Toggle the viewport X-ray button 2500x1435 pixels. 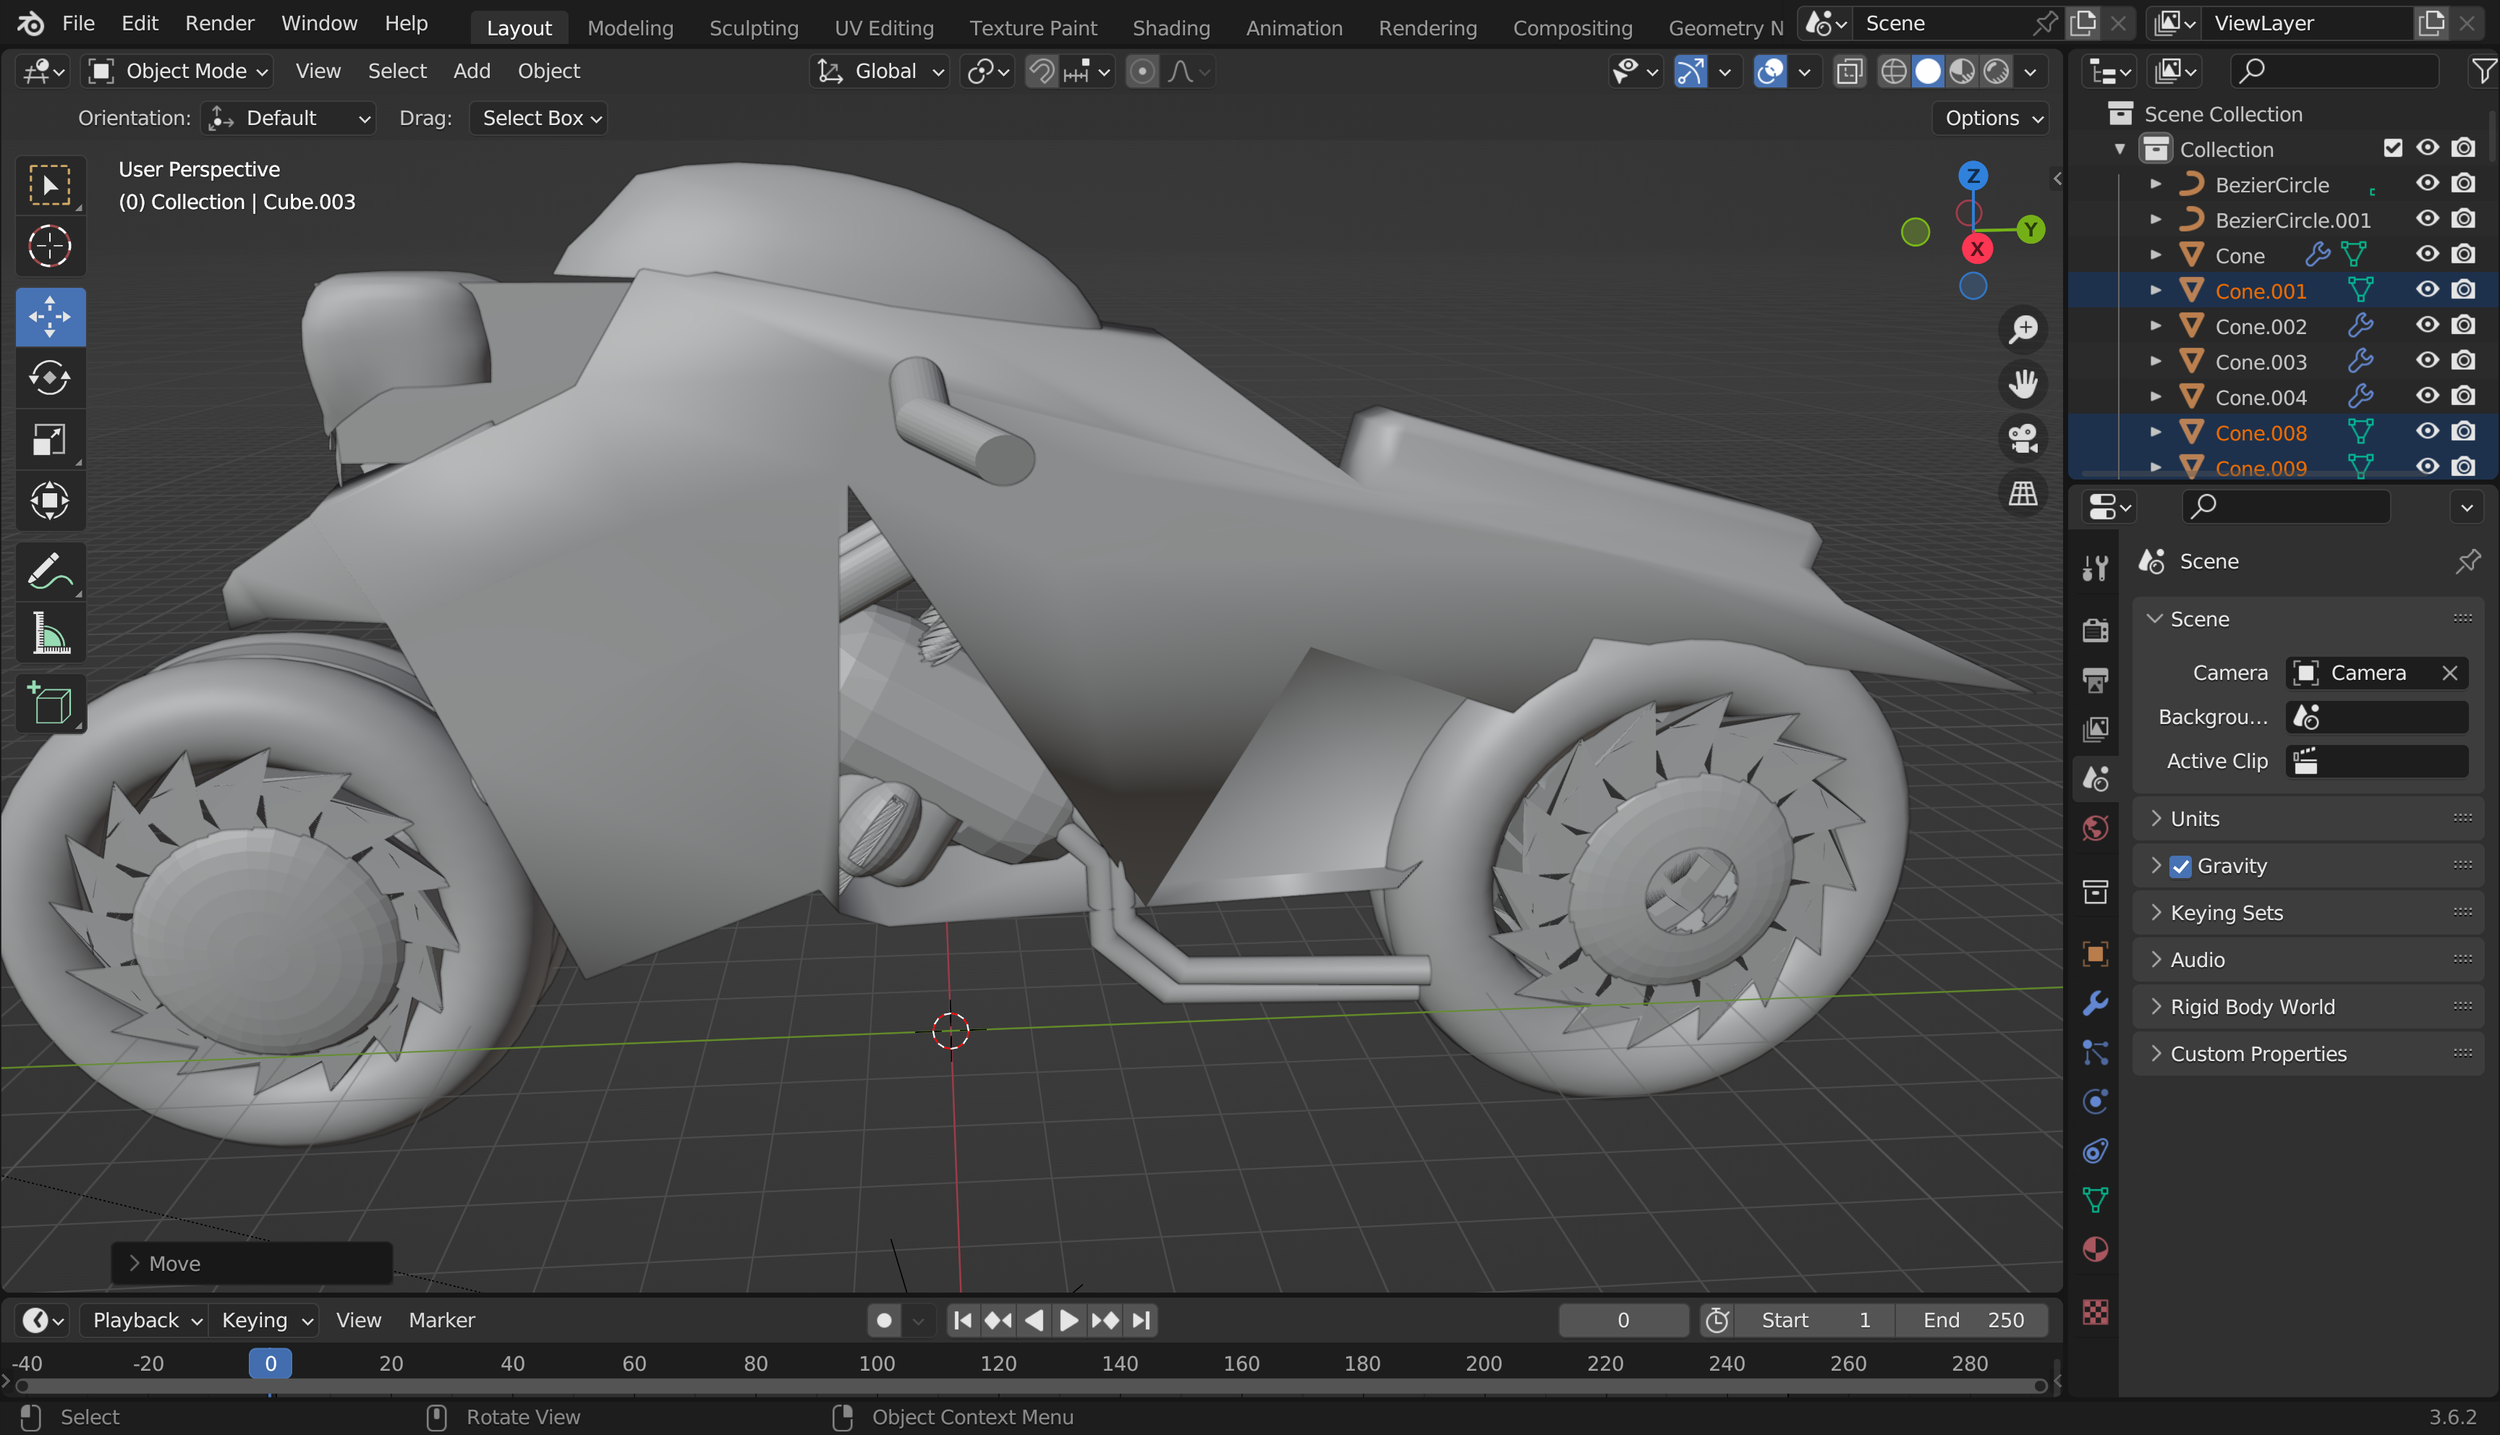click(x=1849, y=71)
